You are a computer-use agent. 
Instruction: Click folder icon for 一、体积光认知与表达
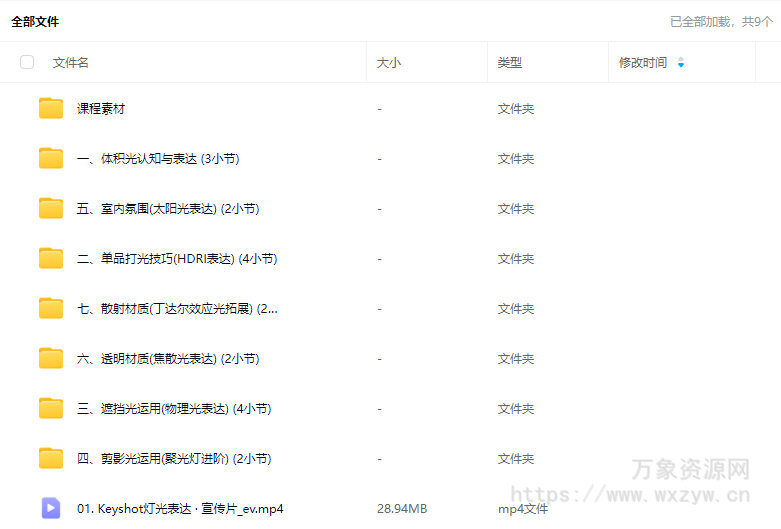(51, 158)
